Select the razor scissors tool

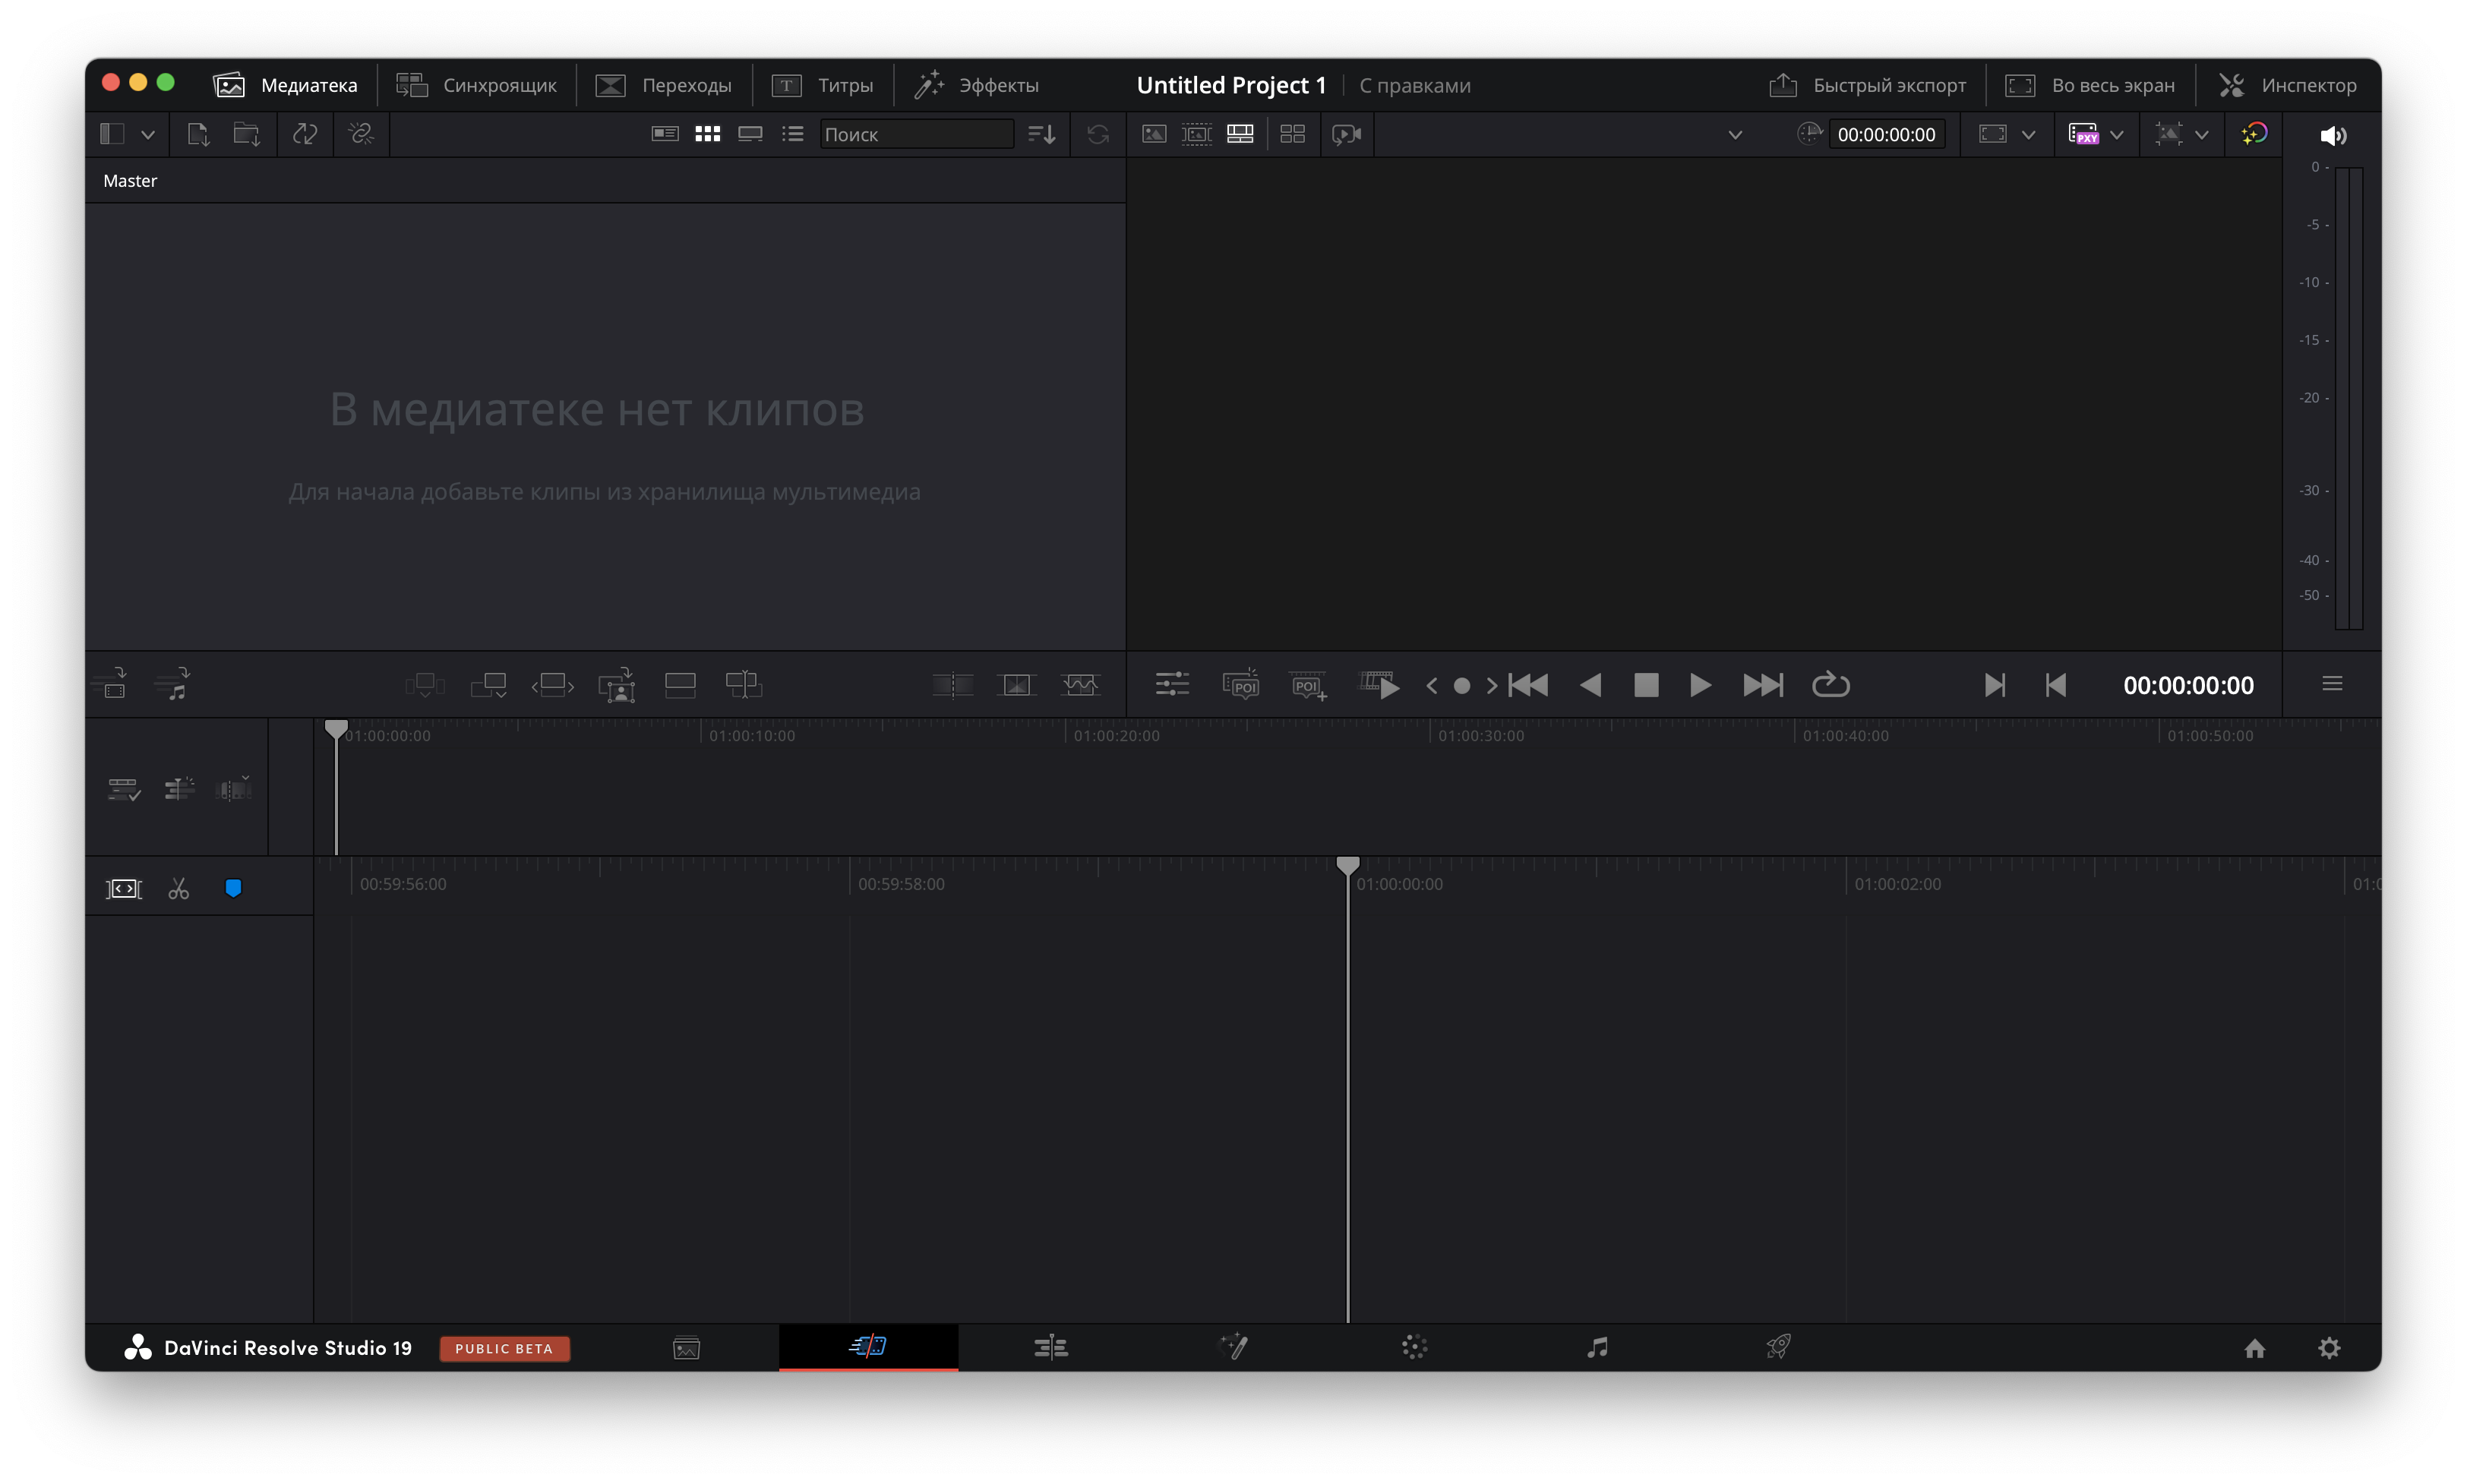pyautogui.click(x=179, y=888)
